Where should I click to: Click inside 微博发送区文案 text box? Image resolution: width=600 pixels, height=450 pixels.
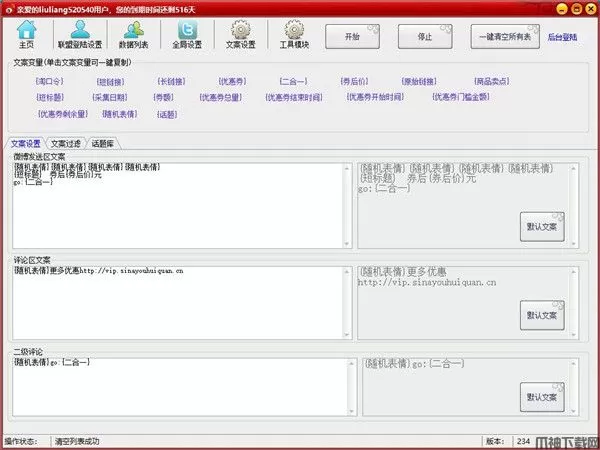pos(178,205)
